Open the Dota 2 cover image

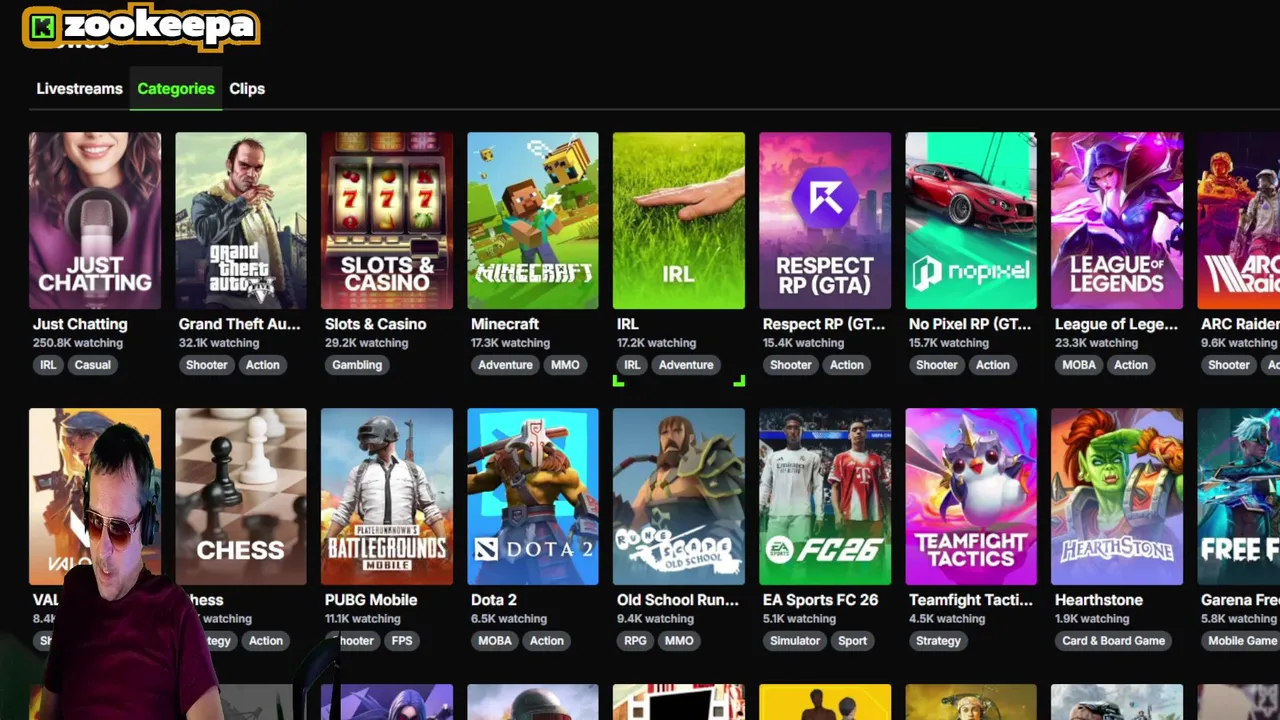pos(533,496)
